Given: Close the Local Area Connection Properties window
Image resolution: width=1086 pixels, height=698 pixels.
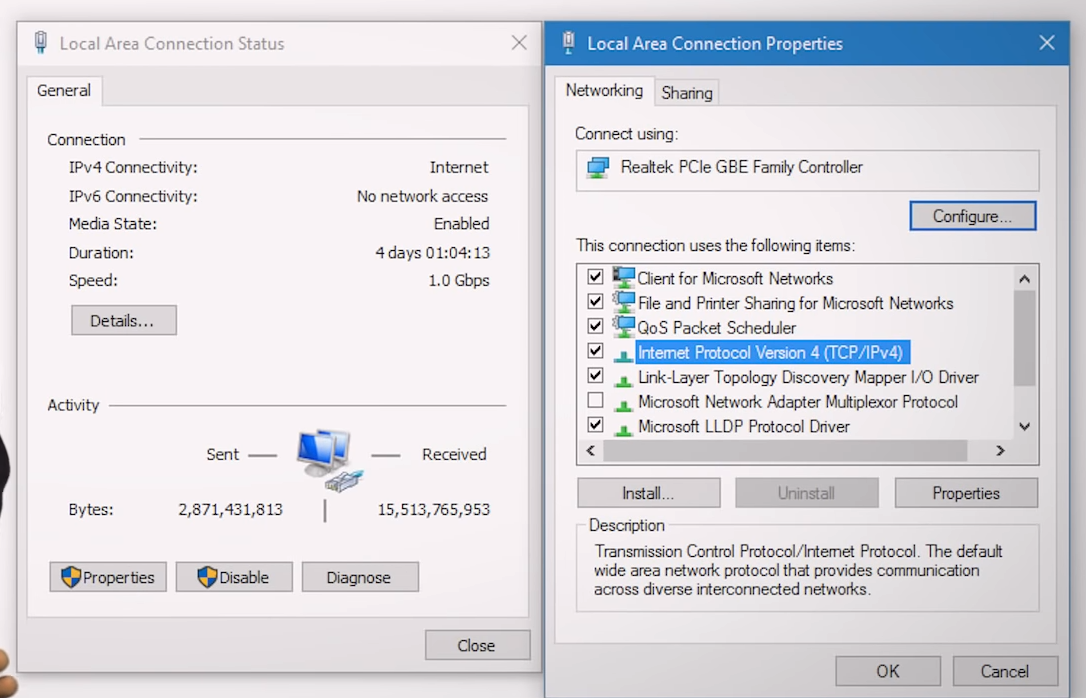Looking at the screenshot, I should [1047, 43].
